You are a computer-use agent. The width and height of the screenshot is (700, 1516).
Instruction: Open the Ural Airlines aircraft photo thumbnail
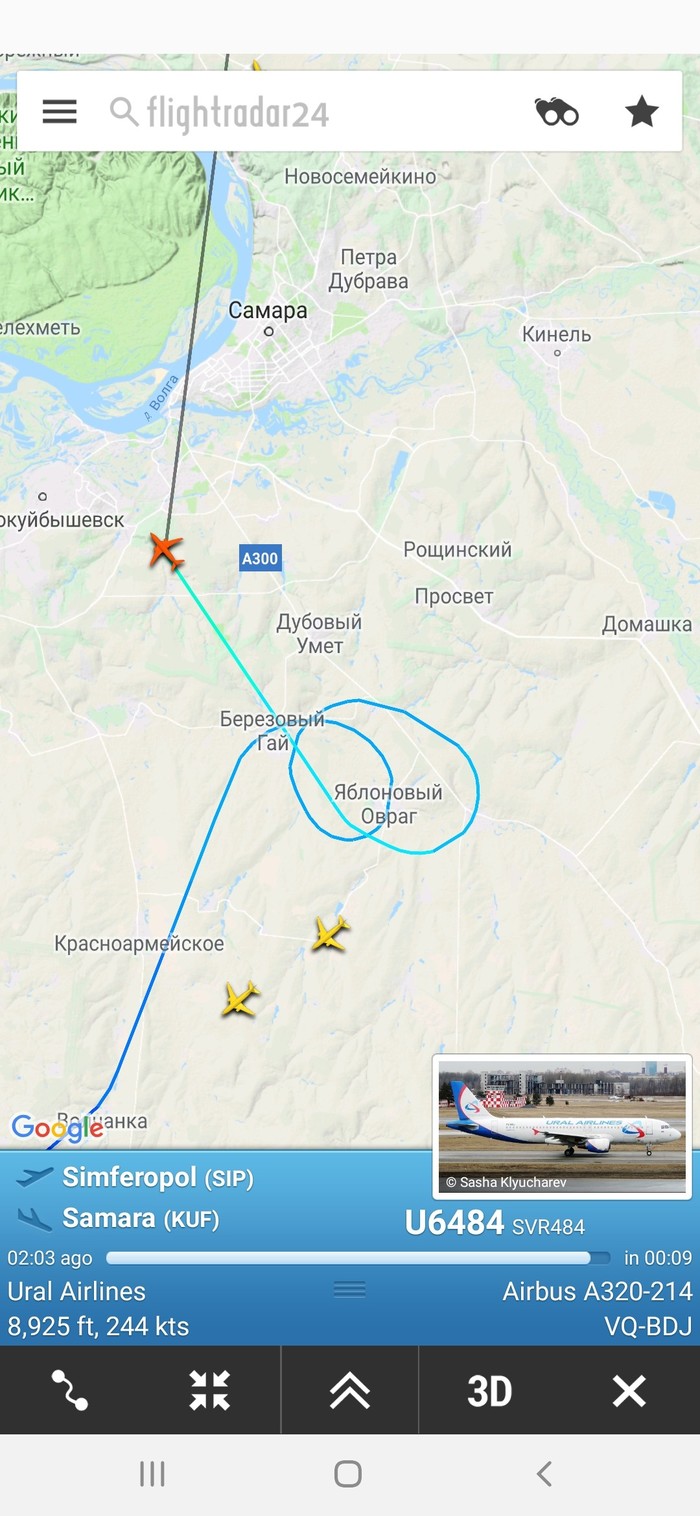(x=563, y=1126)
